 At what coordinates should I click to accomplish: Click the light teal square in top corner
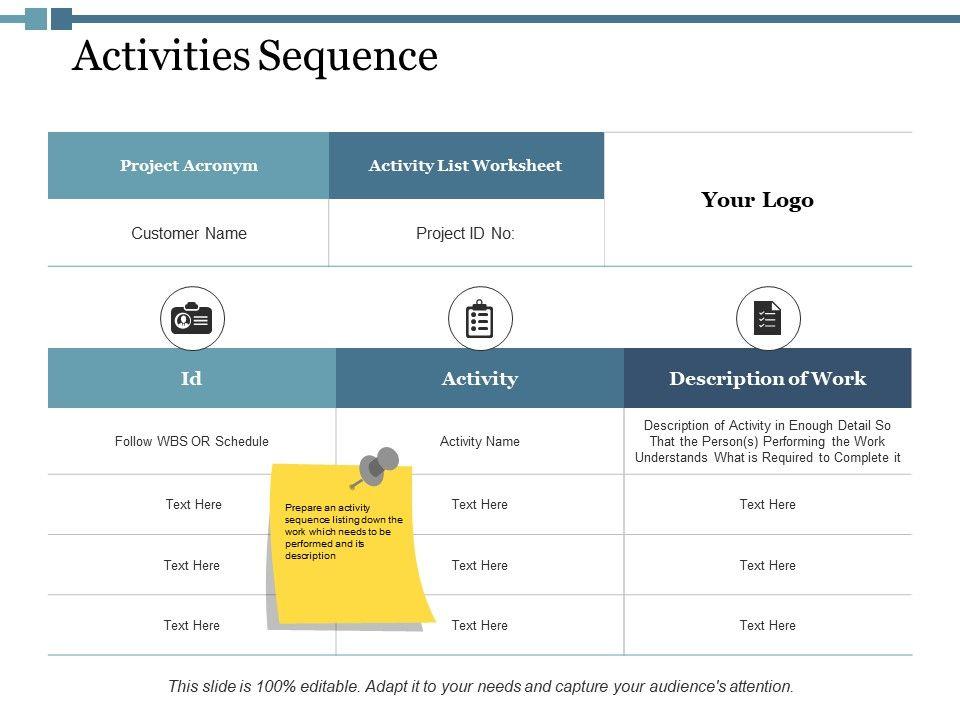36,18
